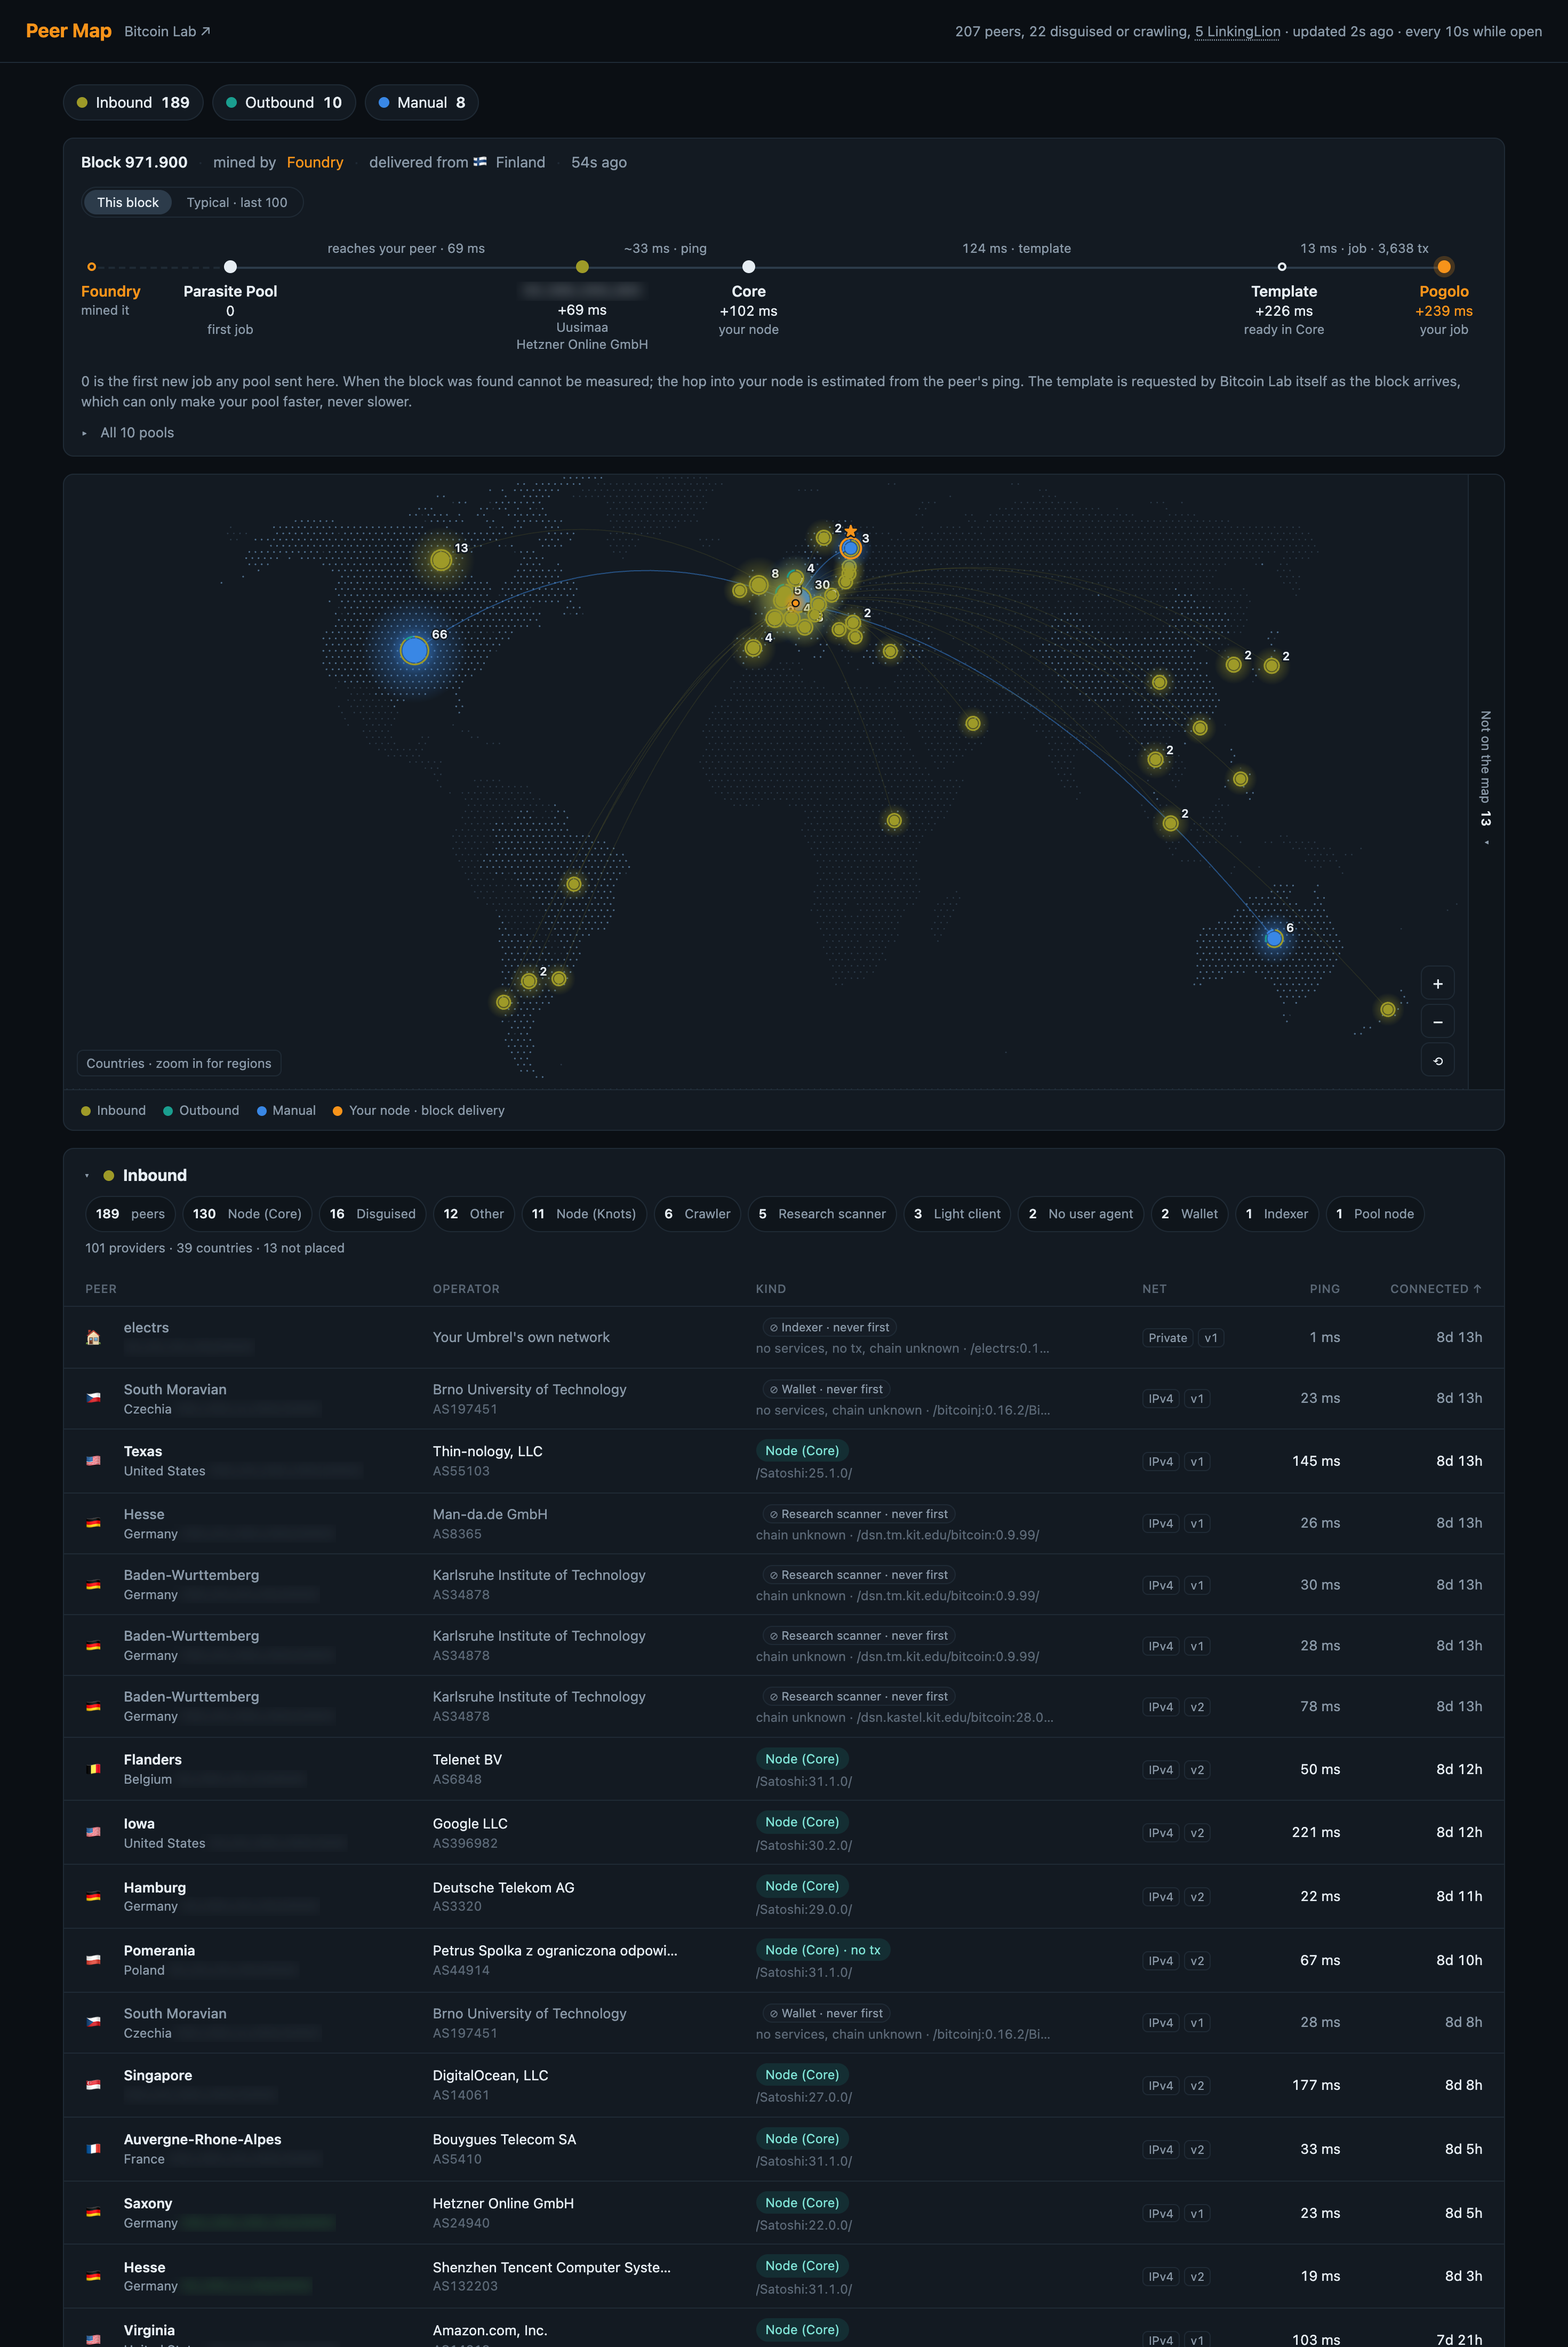Filter inbound peers by 130 Node (Core)
The image size is (1568, 2347).
pyautogui.click(x=247, y=1214)
